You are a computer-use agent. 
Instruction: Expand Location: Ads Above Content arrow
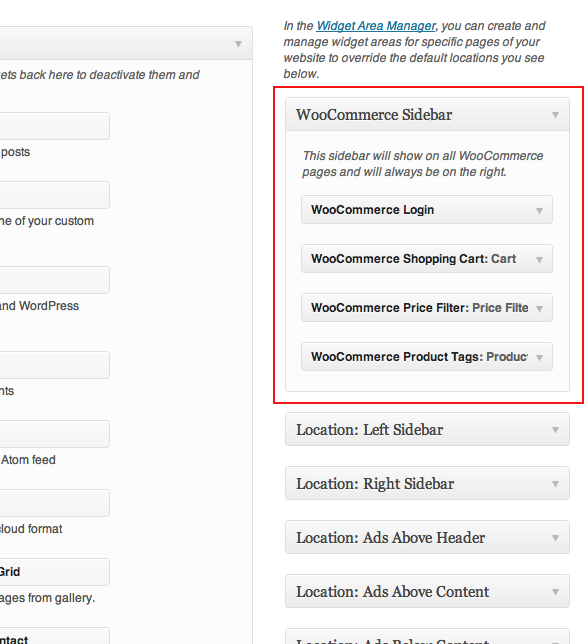[x=555, y=592]
